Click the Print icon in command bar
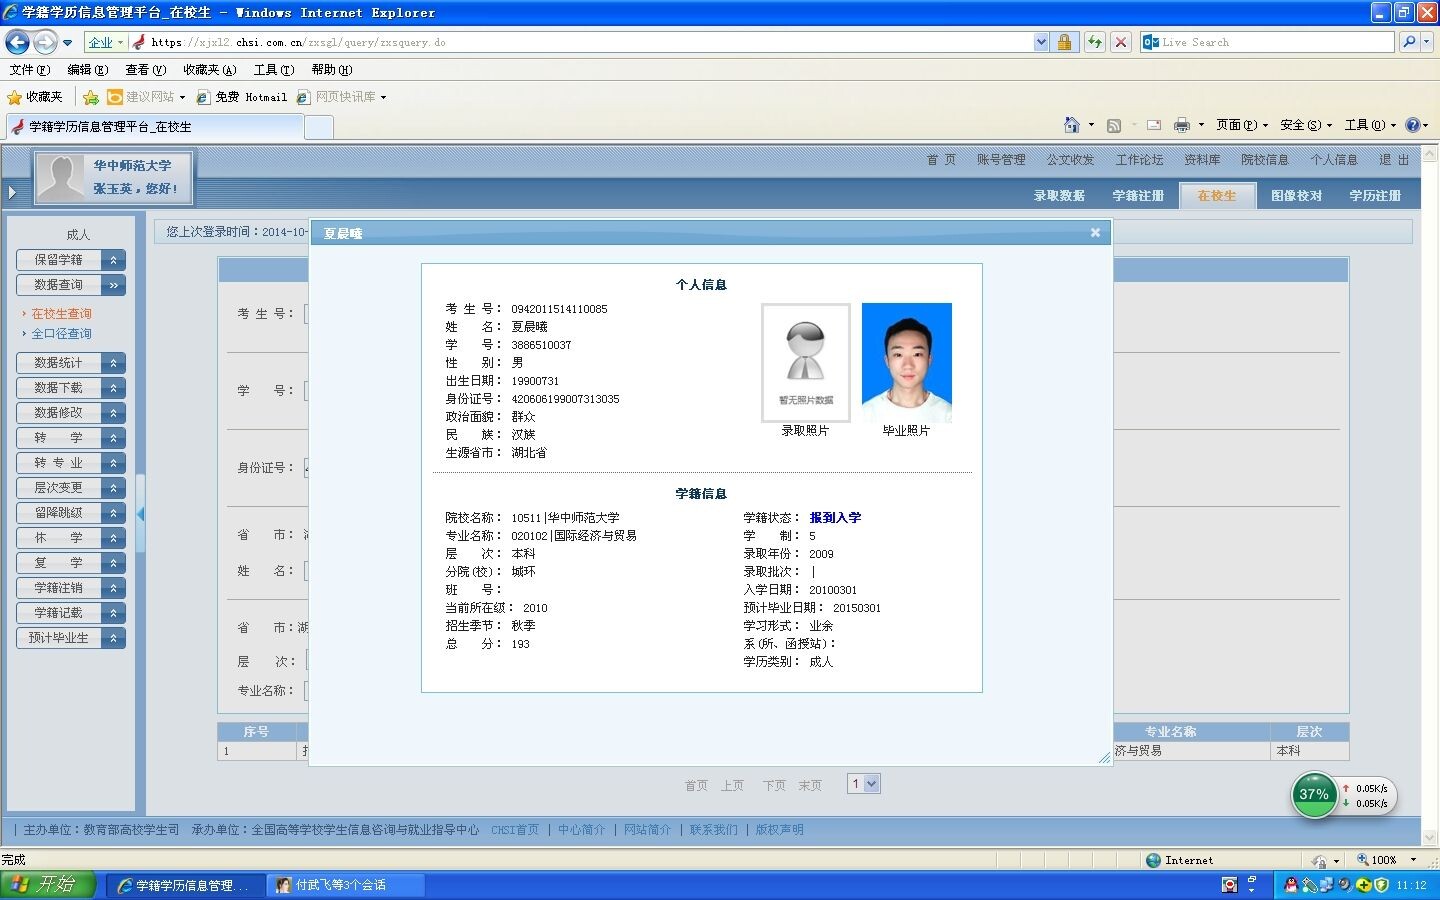The image size is (1440, 900). click(x=1181, y=125)
